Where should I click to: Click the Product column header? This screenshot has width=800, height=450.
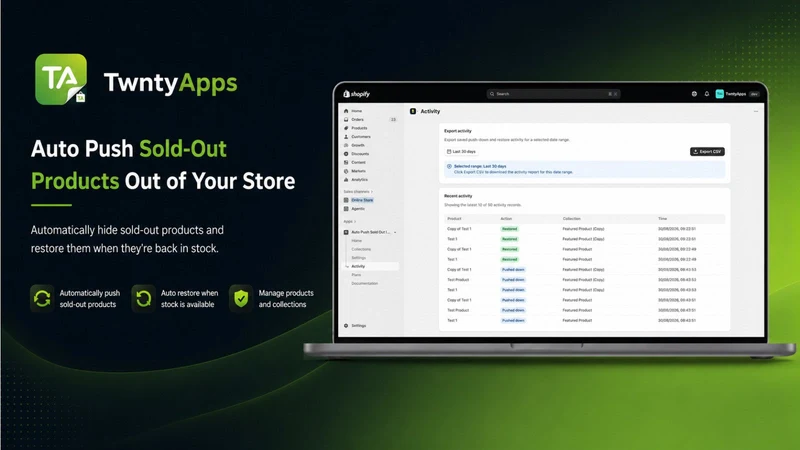pyautogui.click(x=454, y=218)
